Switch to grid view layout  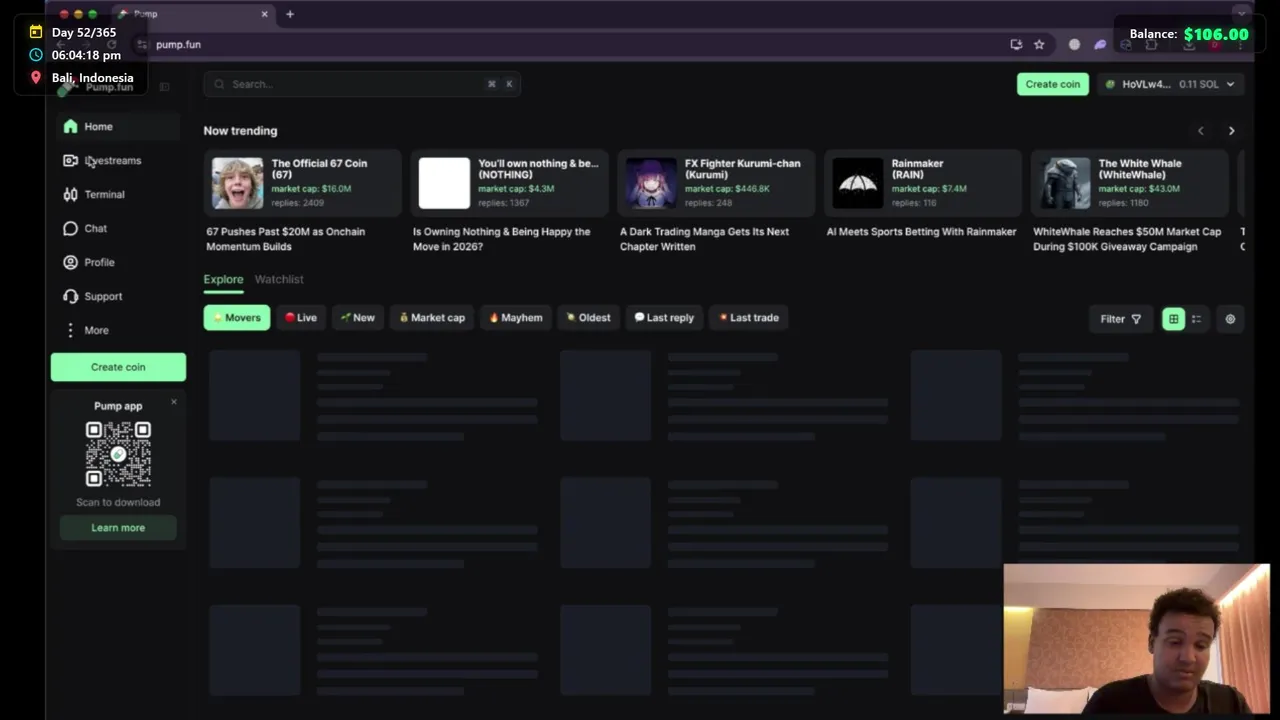[x=1173, y=319]
